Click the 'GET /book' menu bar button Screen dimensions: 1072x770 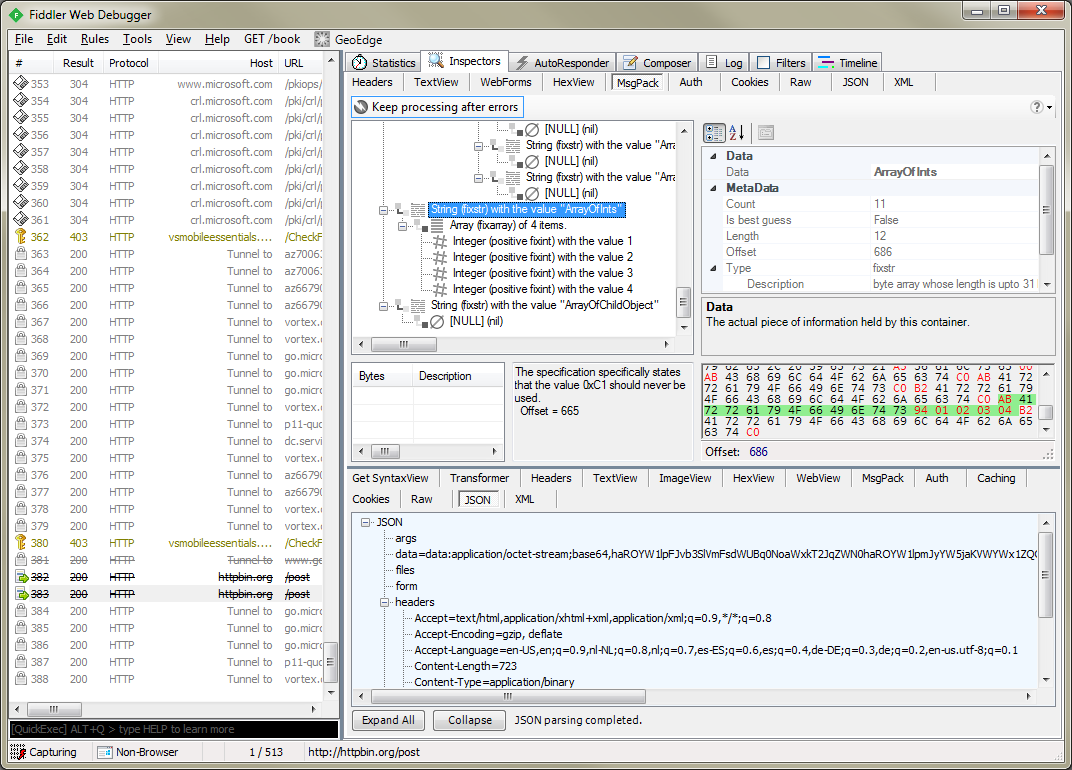point(272,39)
